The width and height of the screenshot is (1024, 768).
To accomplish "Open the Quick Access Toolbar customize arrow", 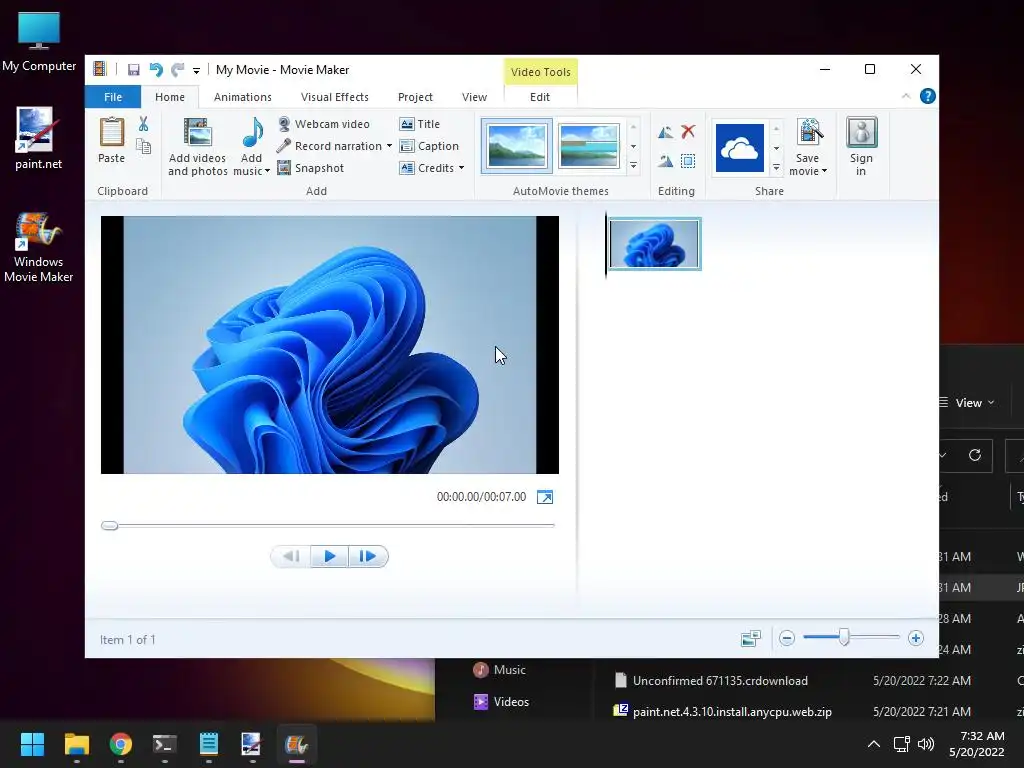I will (196, 71).
